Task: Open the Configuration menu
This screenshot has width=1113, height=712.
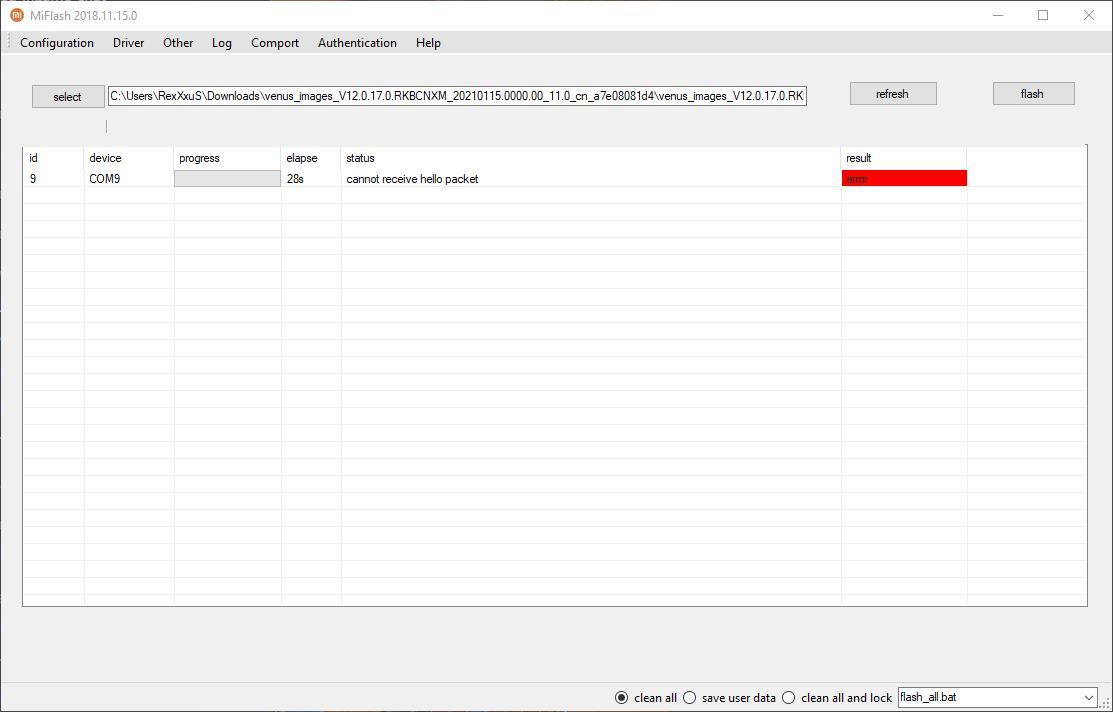Action: (57, 43)
